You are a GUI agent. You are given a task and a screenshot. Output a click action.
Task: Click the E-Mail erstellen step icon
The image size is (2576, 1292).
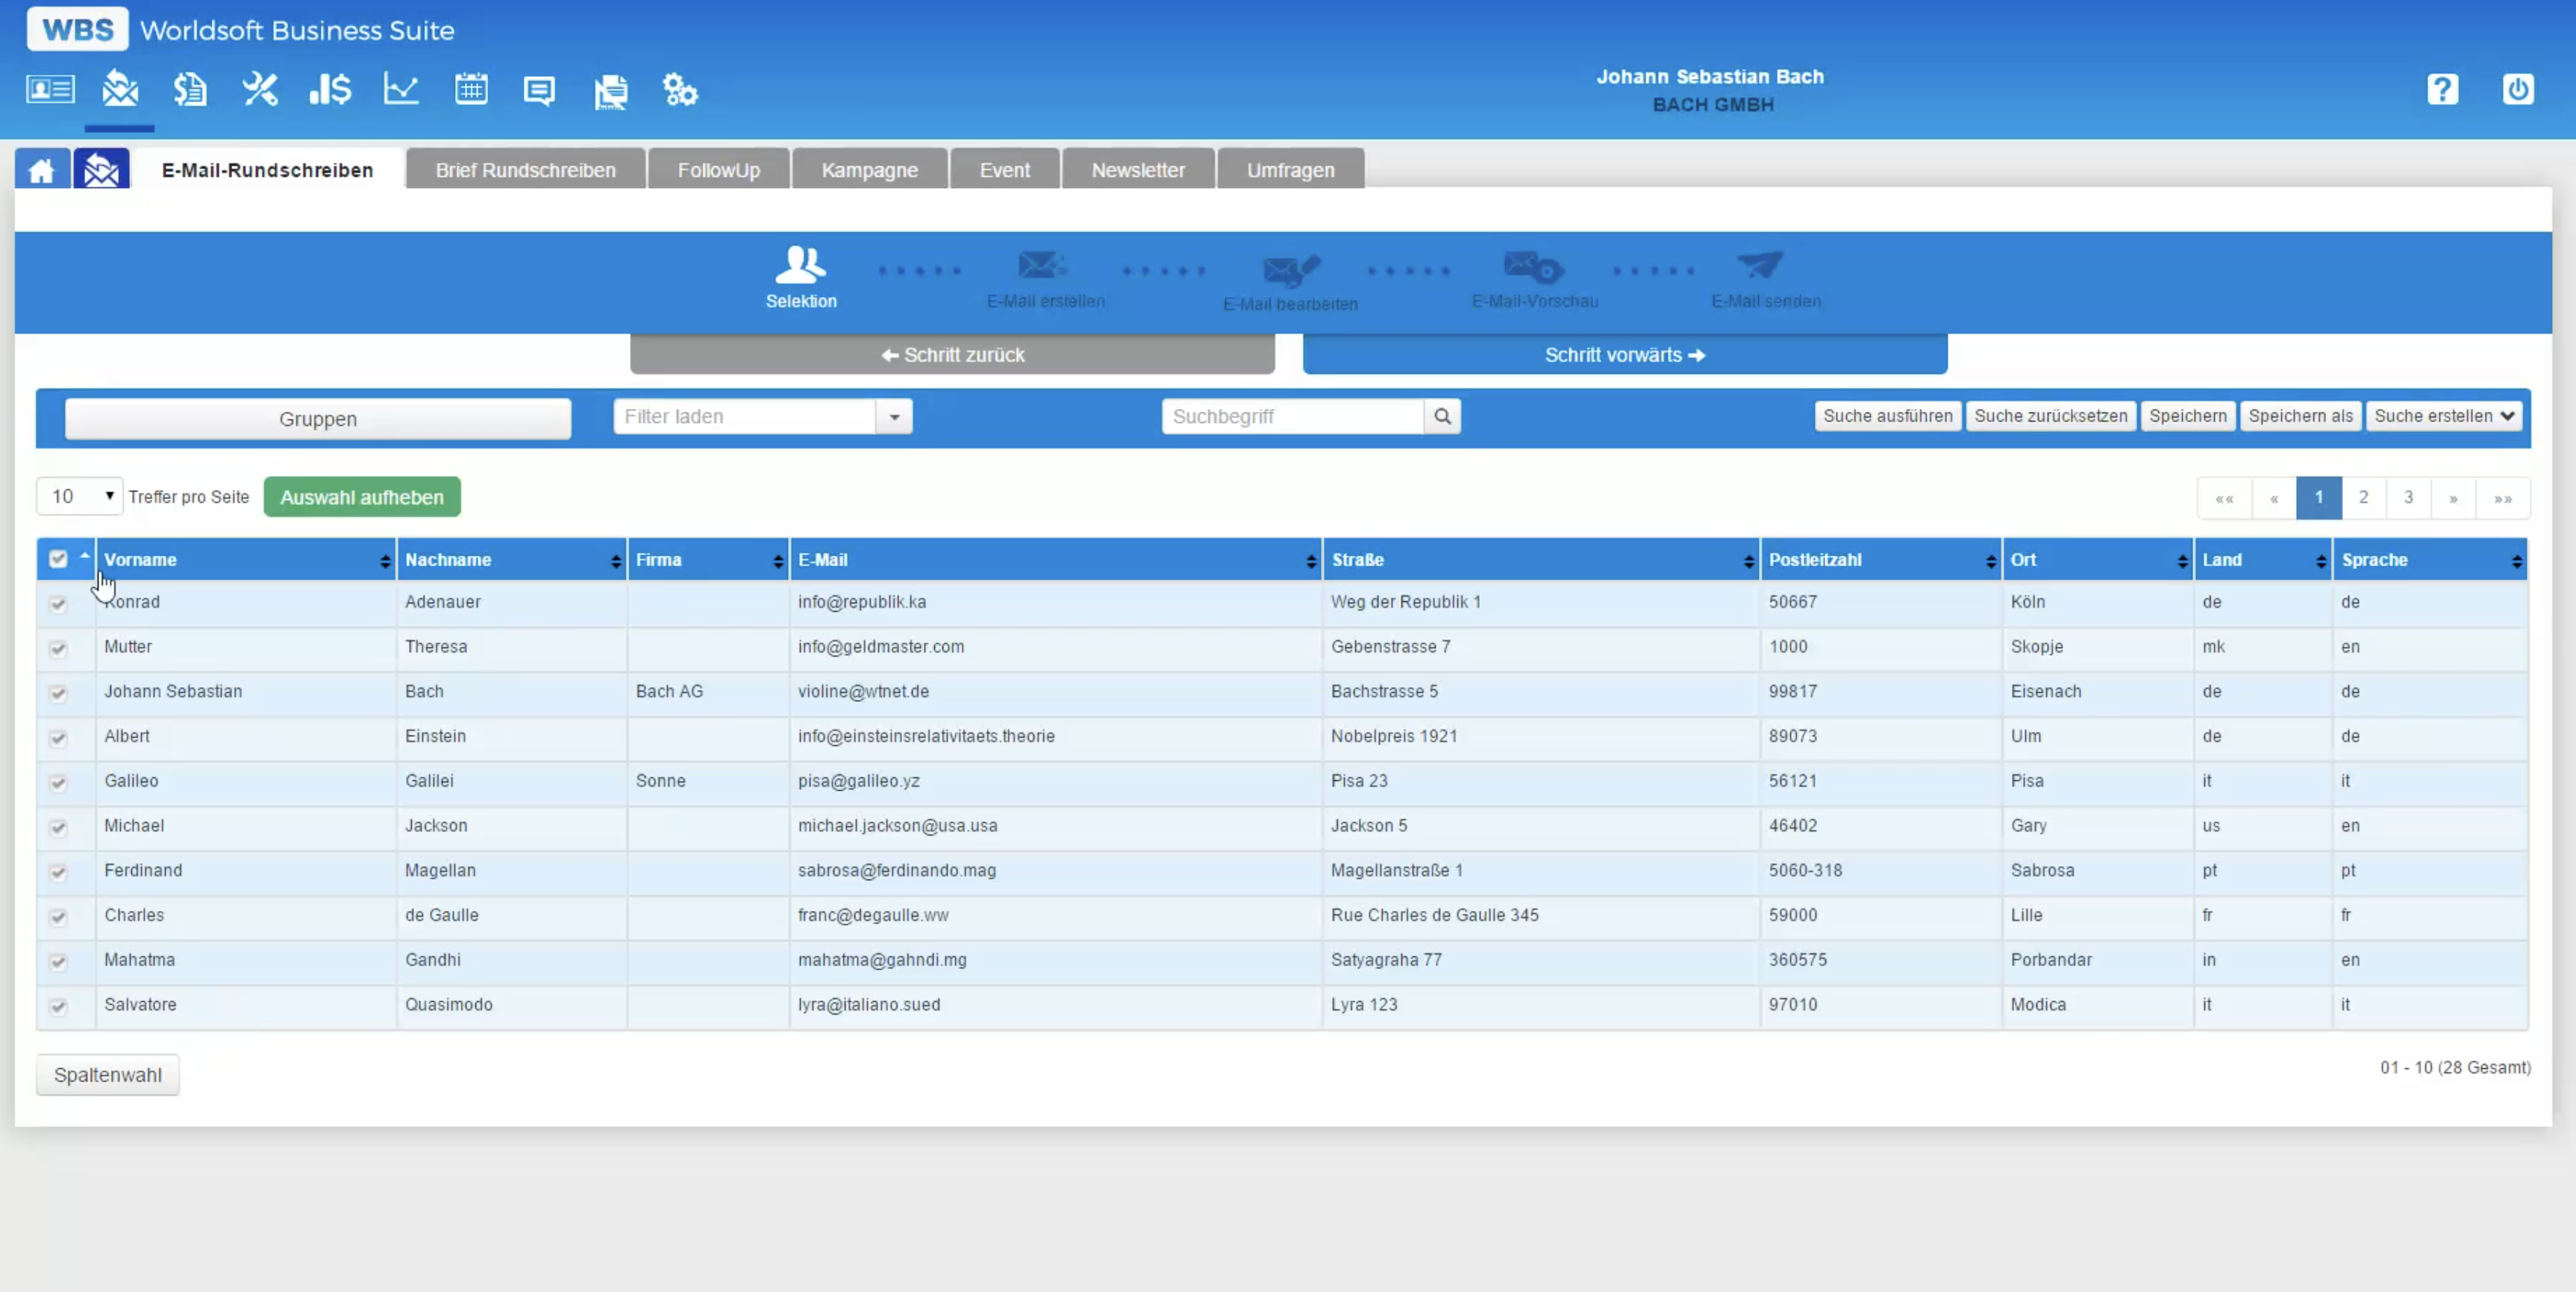pyautogui.click(x=1043, y=265)
